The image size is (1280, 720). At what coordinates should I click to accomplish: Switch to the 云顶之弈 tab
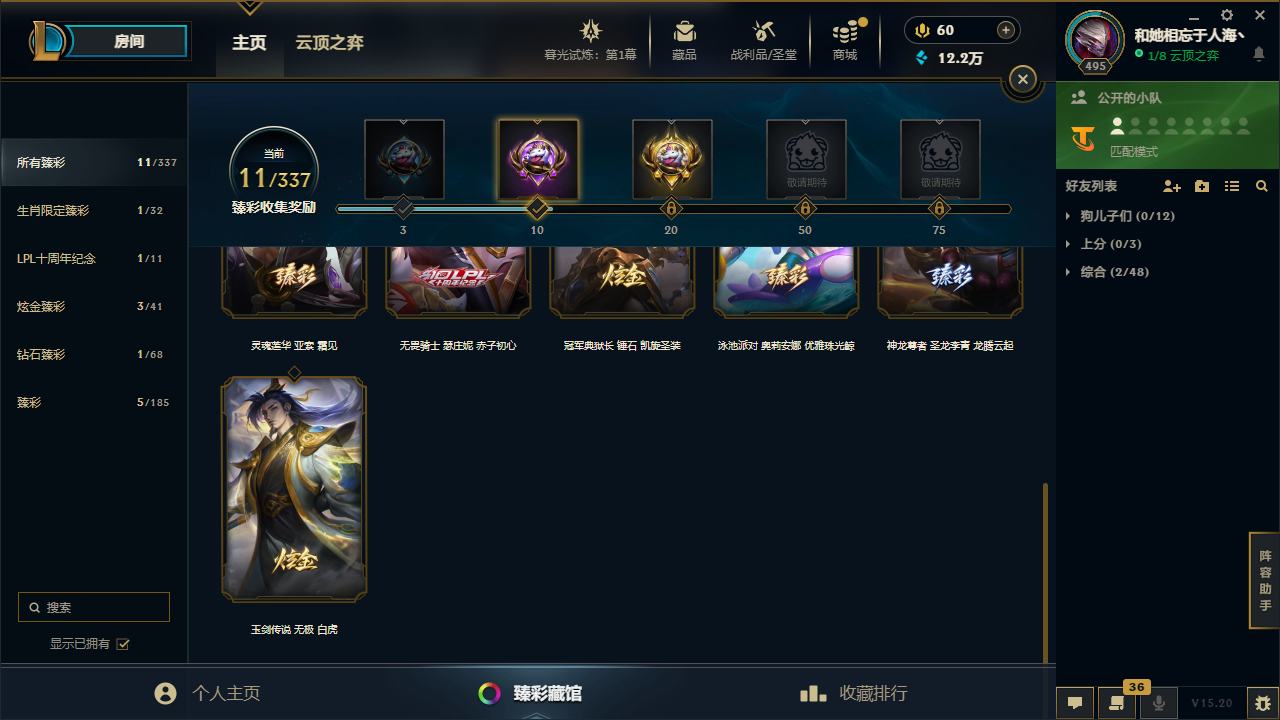[x=329, y=43]
